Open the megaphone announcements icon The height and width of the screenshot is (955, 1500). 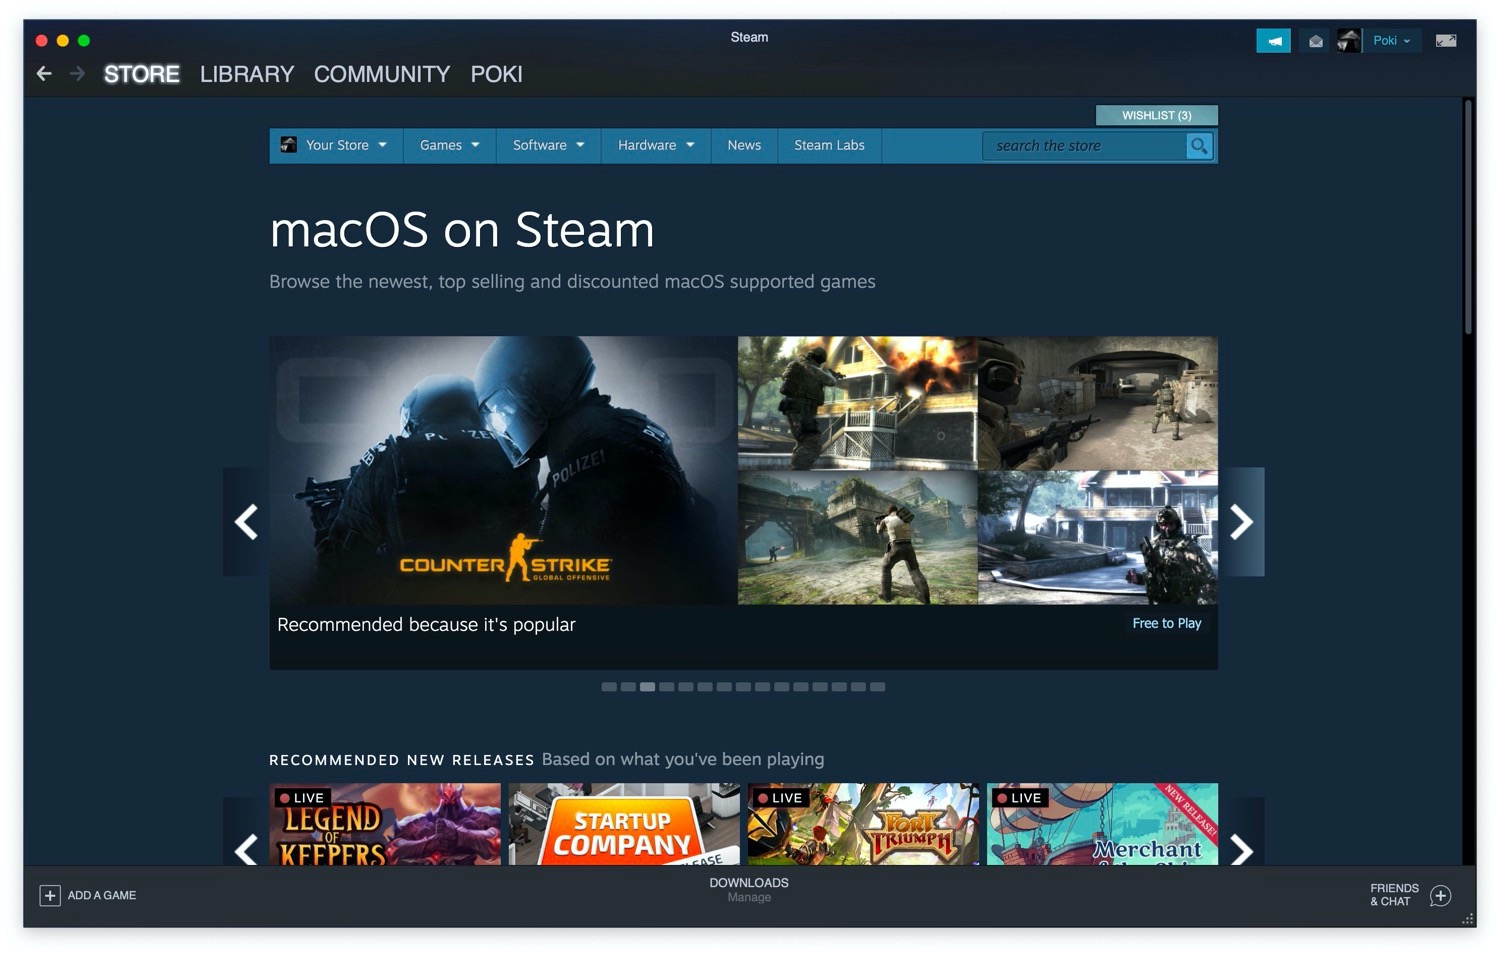click(x=1273, y=41)
